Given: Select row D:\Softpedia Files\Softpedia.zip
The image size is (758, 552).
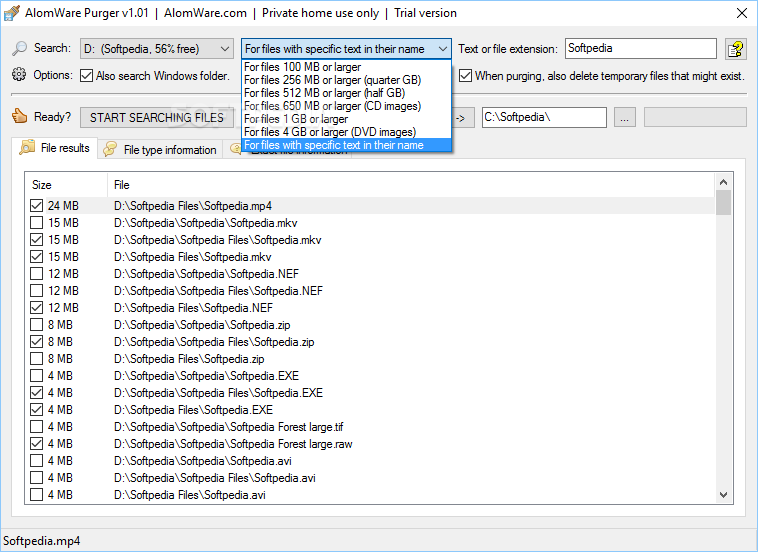Looking at the screenshot, I should point(370,359).
